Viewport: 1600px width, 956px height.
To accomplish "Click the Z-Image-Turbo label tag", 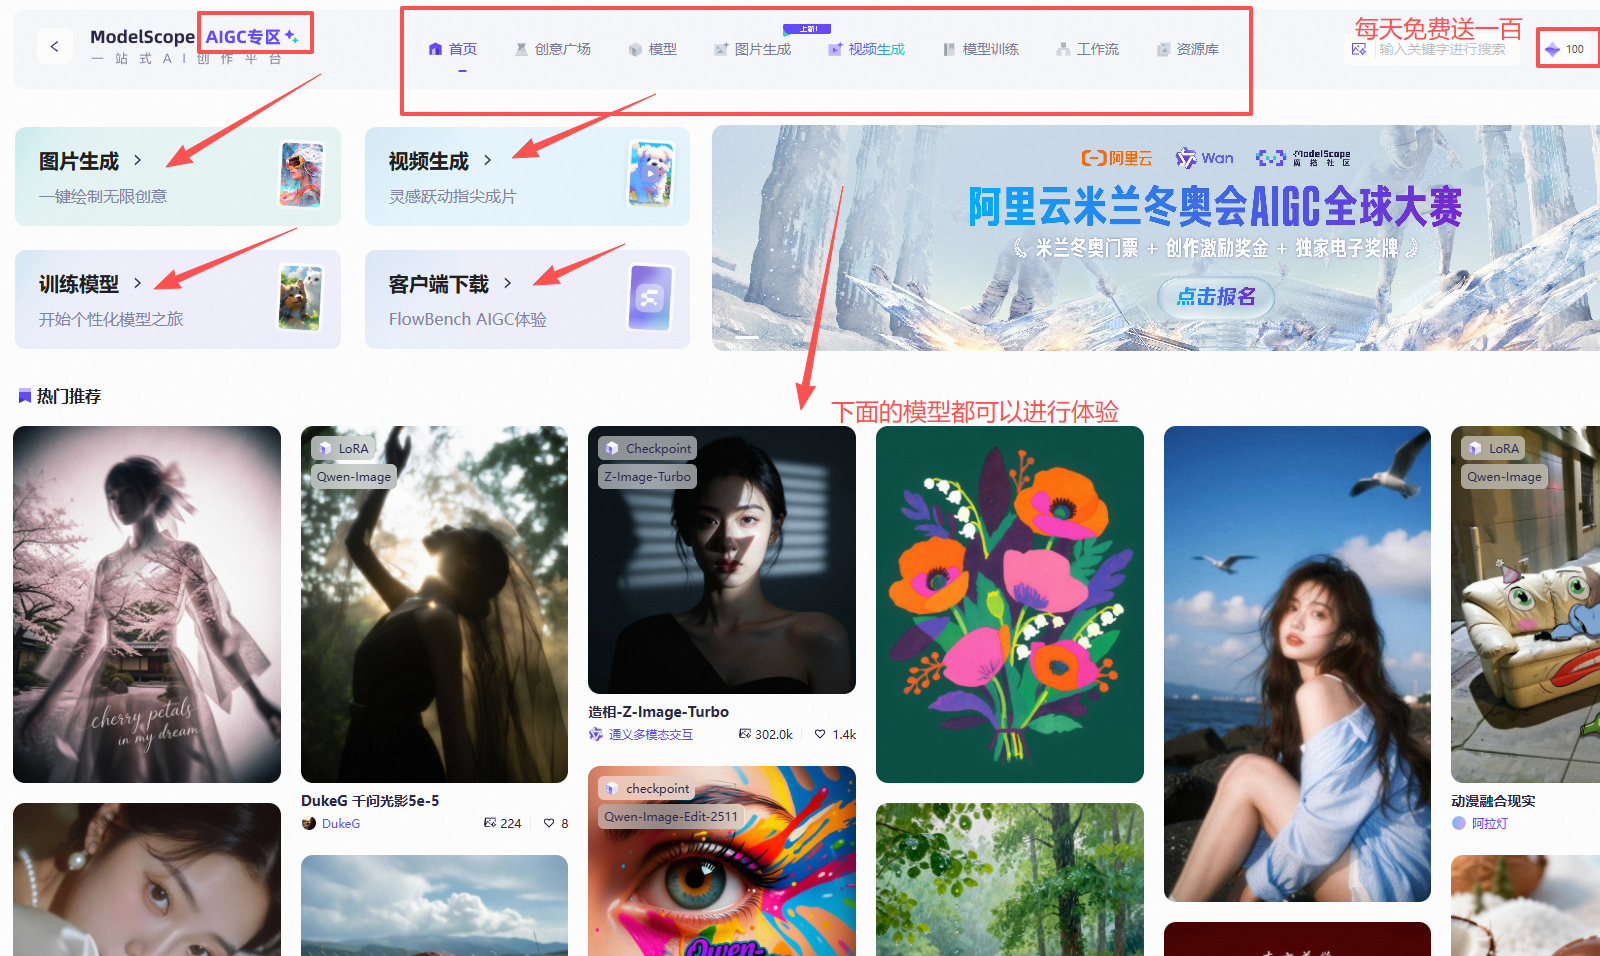I will tap(647, 477).
